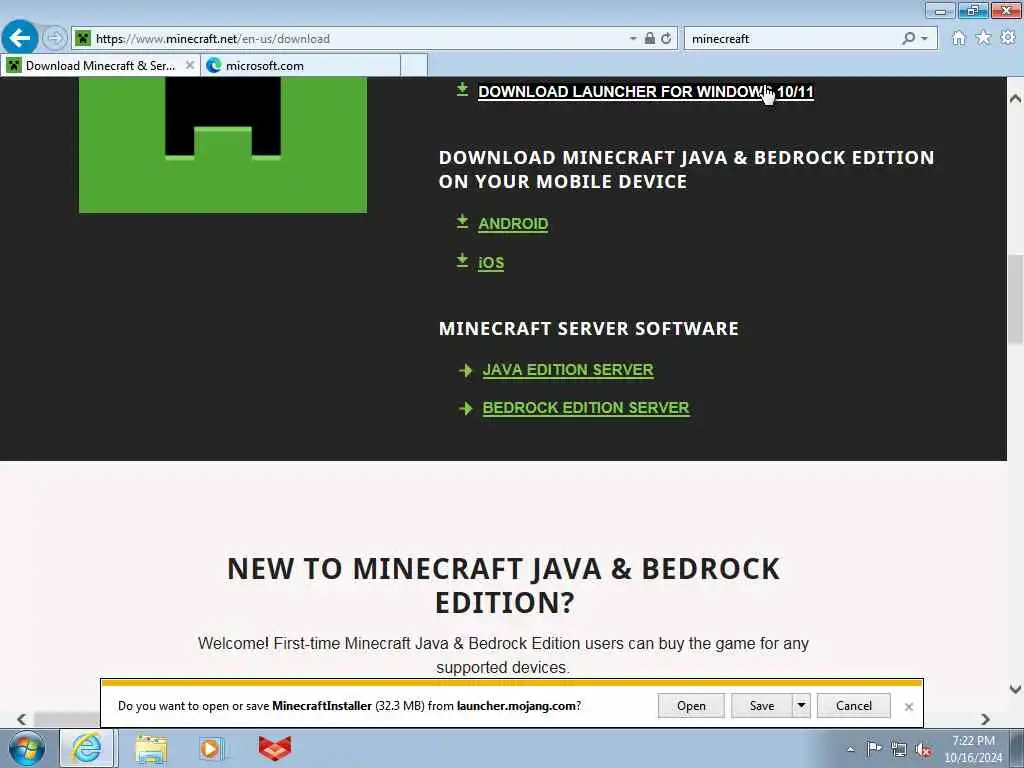Viewport: 1024px width, 768px height.
Task: Open the Bedrock Edition Server link
Action: coord(586,408)
